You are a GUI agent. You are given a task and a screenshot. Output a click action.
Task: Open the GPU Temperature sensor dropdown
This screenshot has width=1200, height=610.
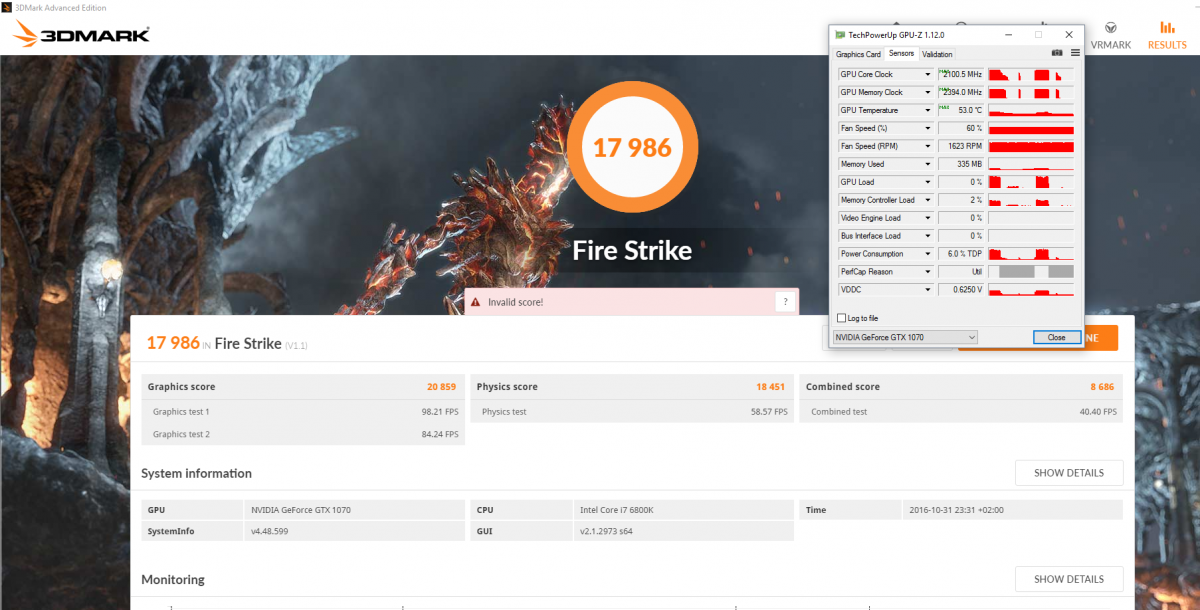[x=928, y=110]
